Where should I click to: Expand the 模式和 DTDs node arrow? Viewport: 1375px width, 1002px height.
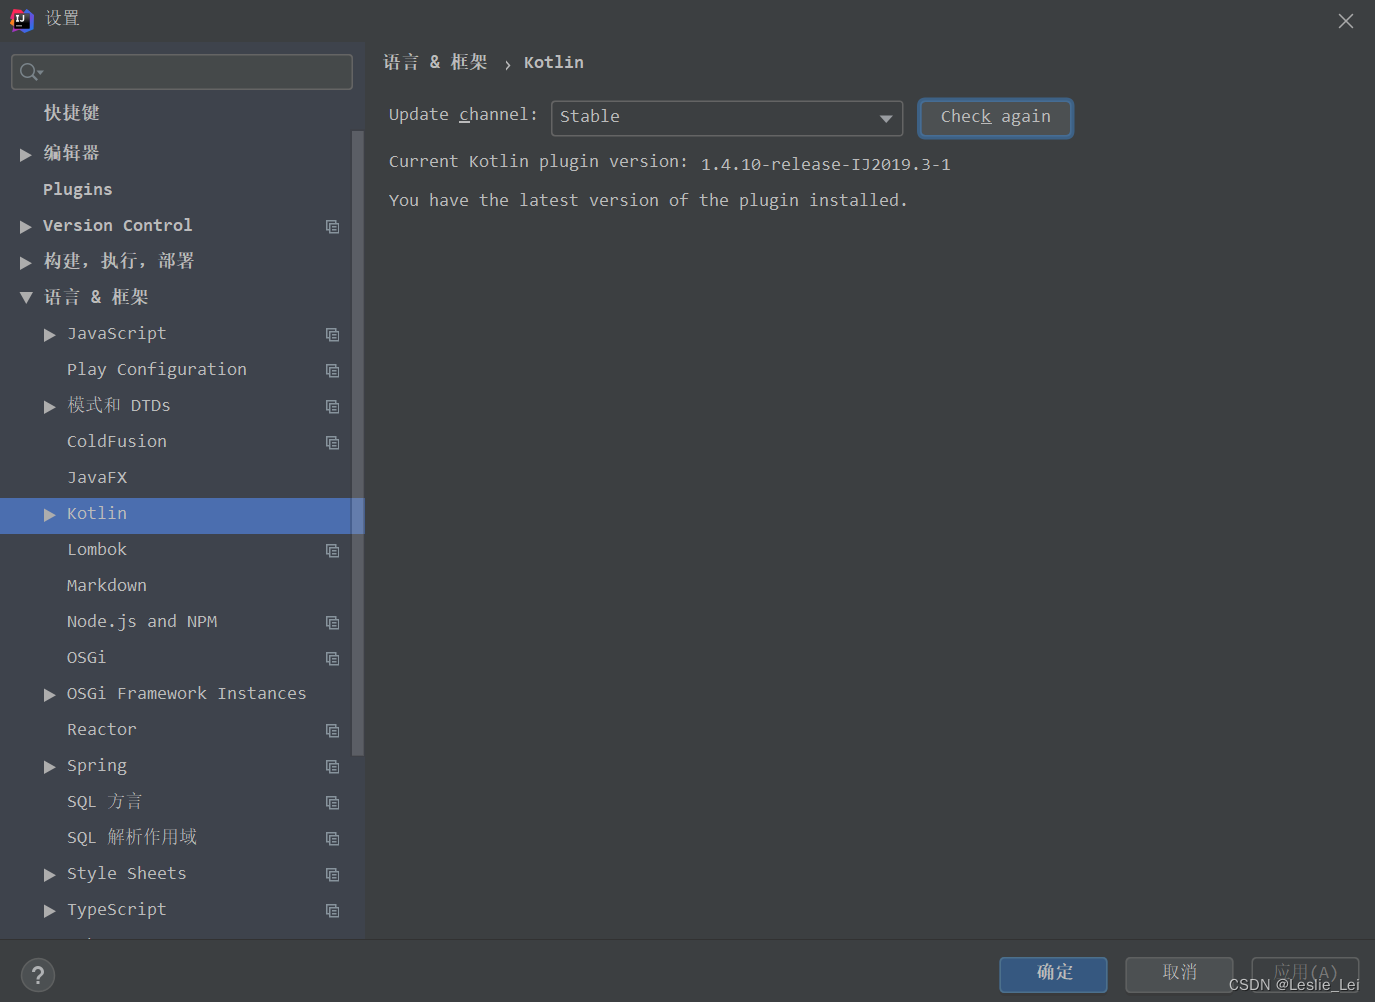(x=50, y=407)
